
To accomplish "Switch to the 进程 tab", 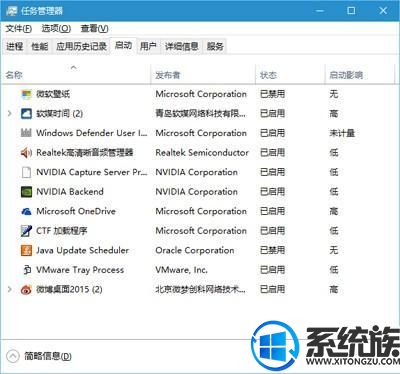I will click(x=15, y=46).
